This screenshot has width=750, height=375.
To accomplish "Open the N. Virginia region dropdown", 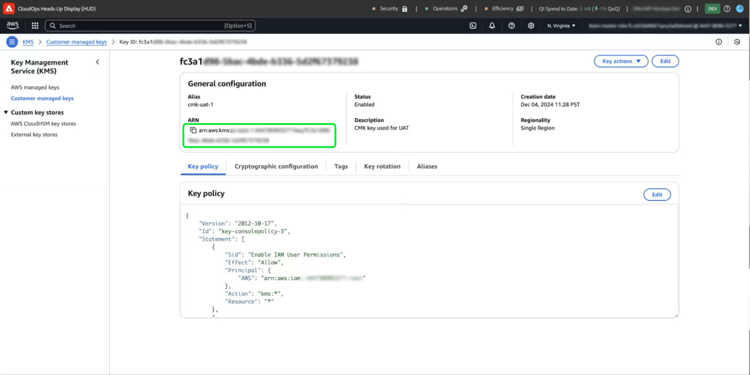I will (561, 26).
